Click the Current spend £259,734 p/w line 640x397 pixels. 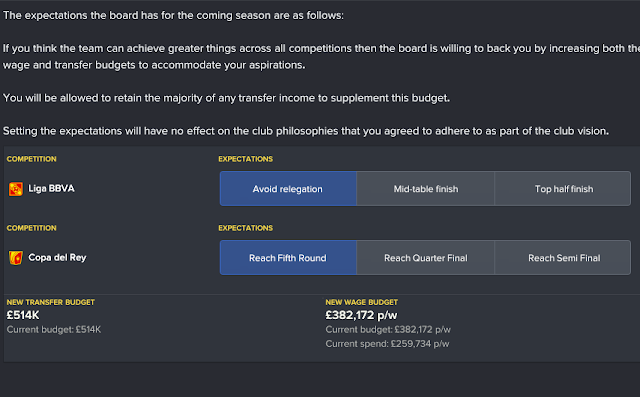pos(387,344)
